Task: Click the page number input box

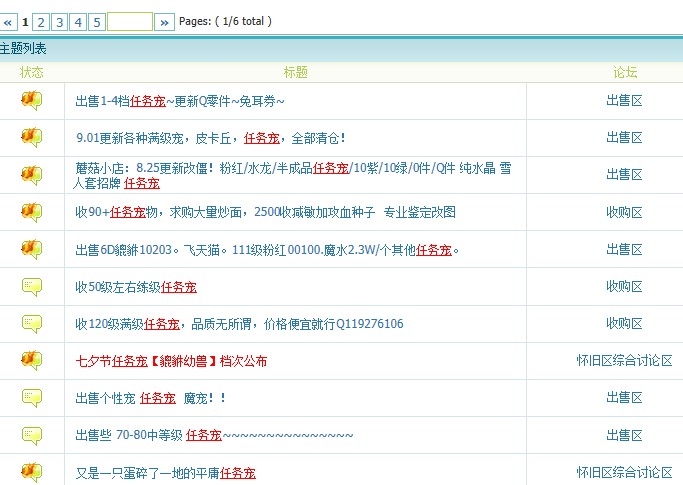Action: (x=130, y=21)
